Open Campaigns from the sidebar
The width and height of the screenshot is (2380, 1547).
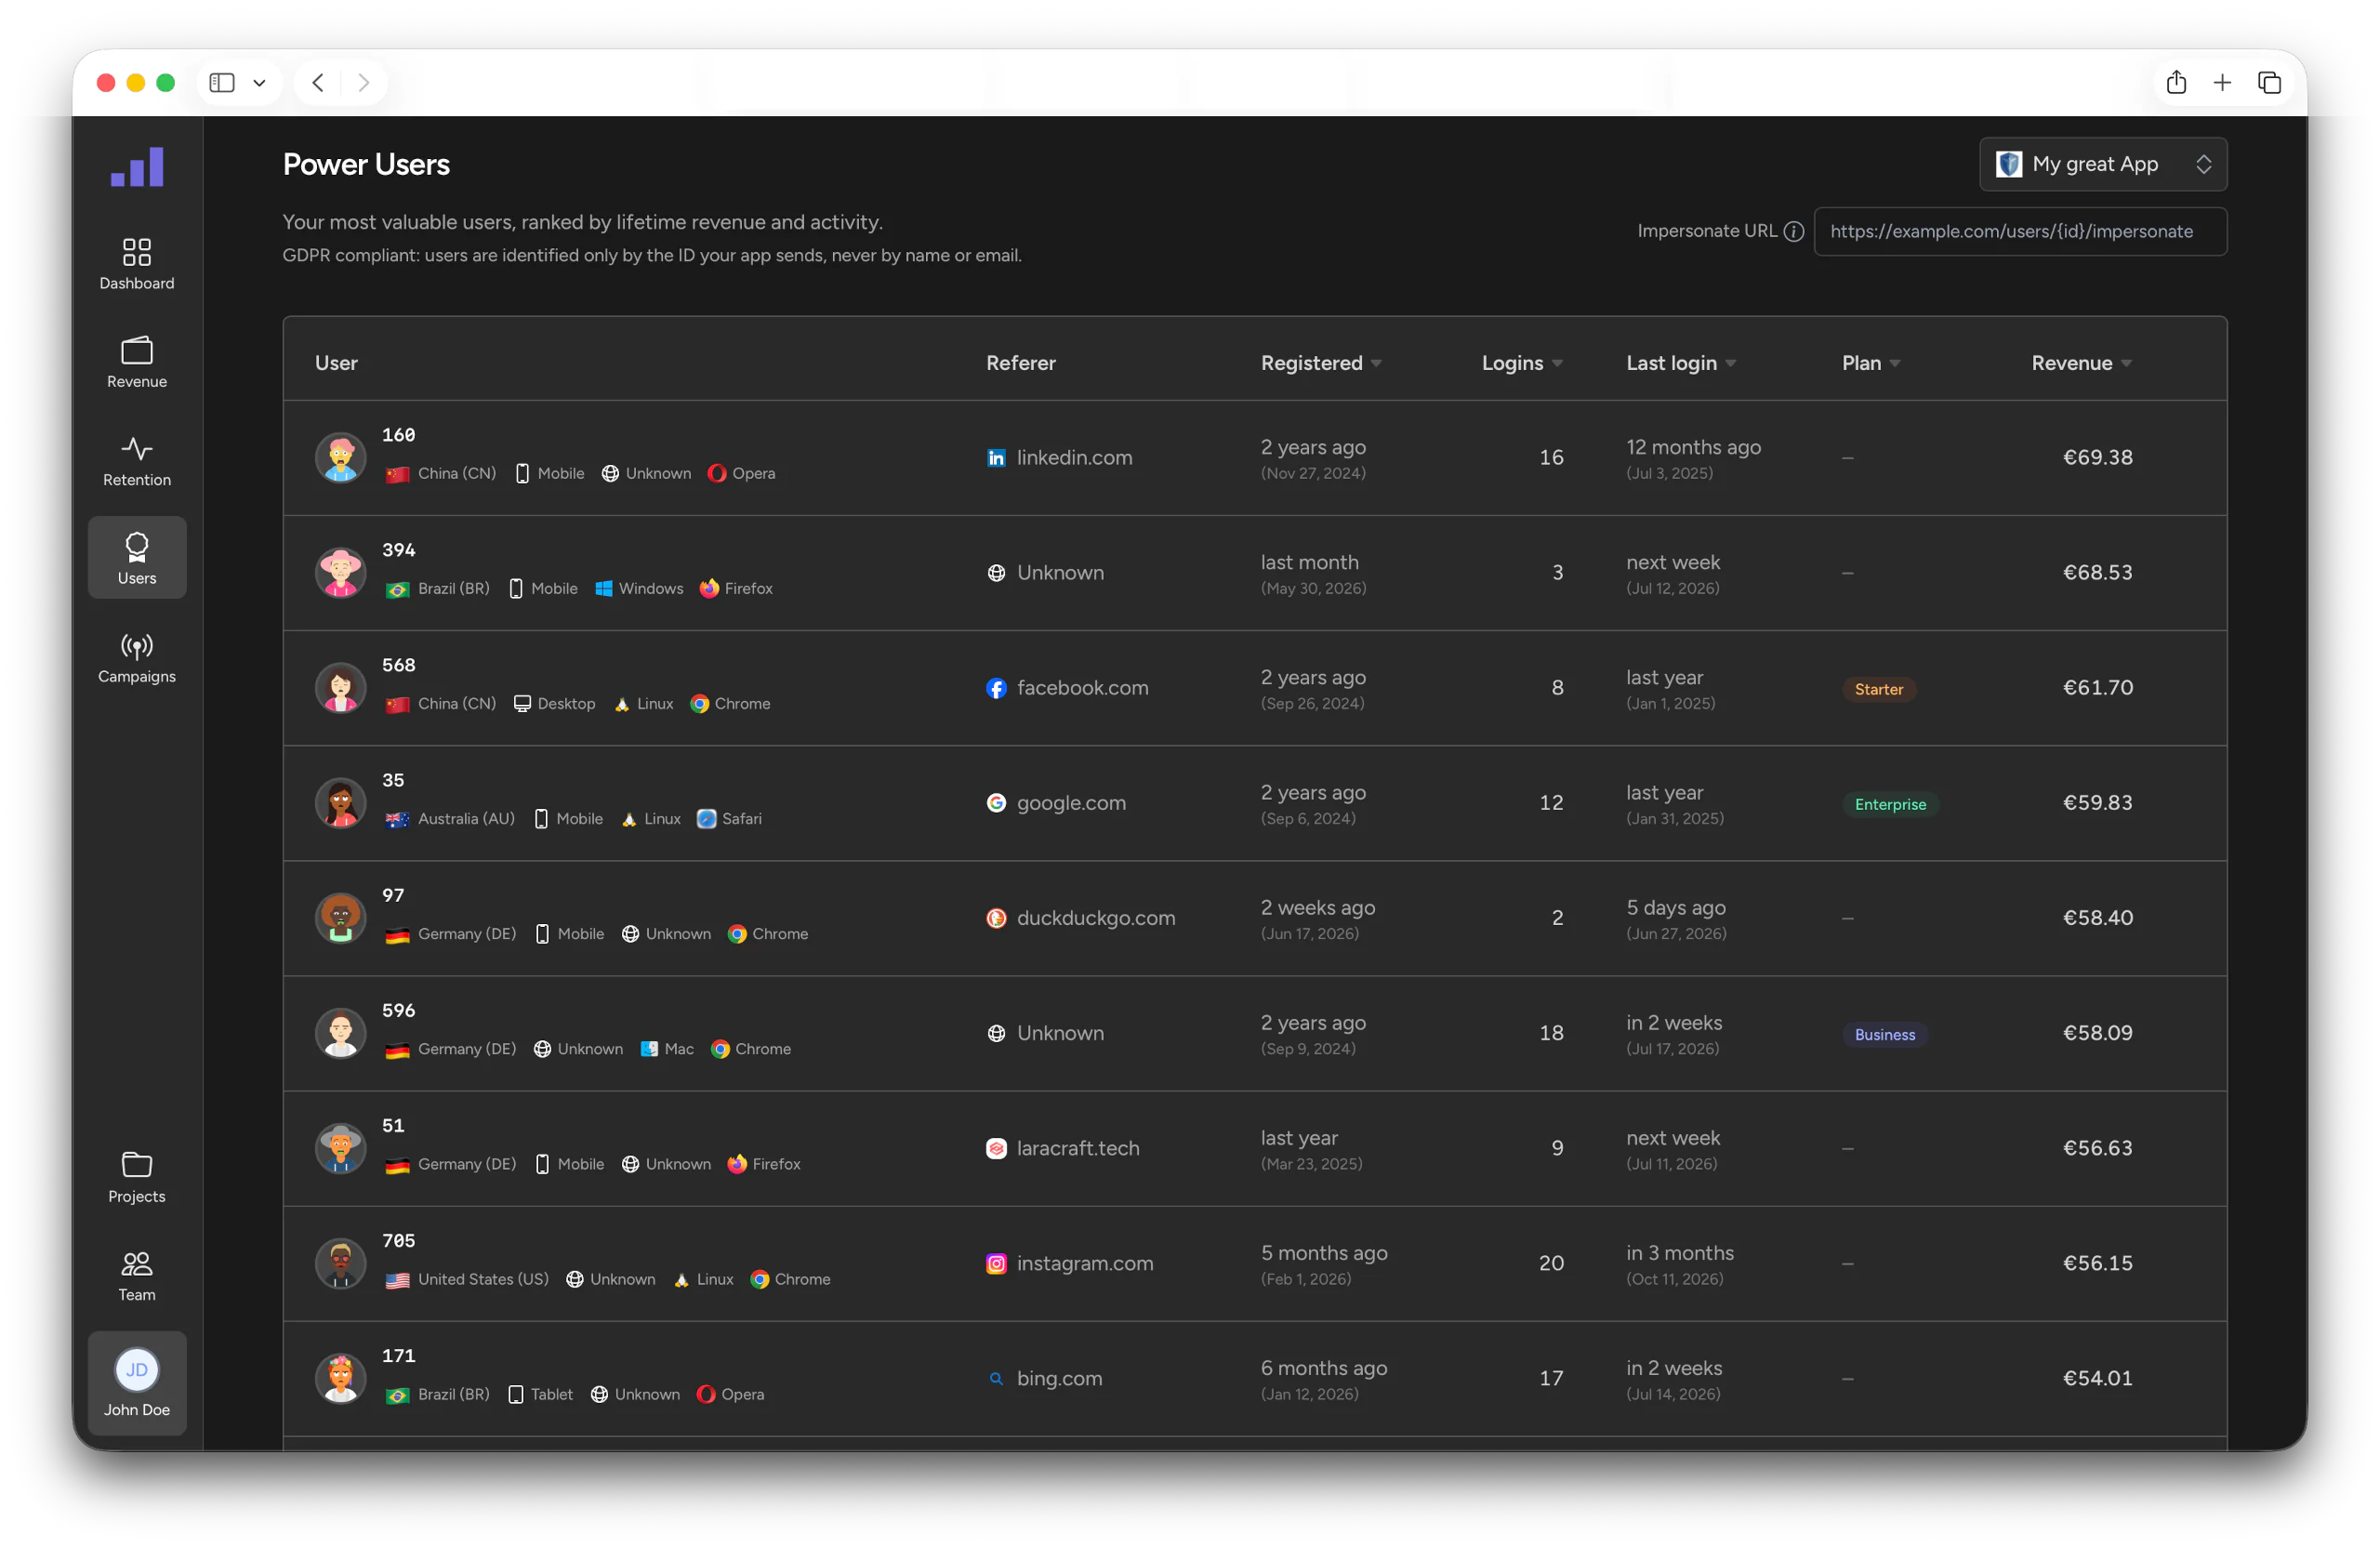click(137, 657)
